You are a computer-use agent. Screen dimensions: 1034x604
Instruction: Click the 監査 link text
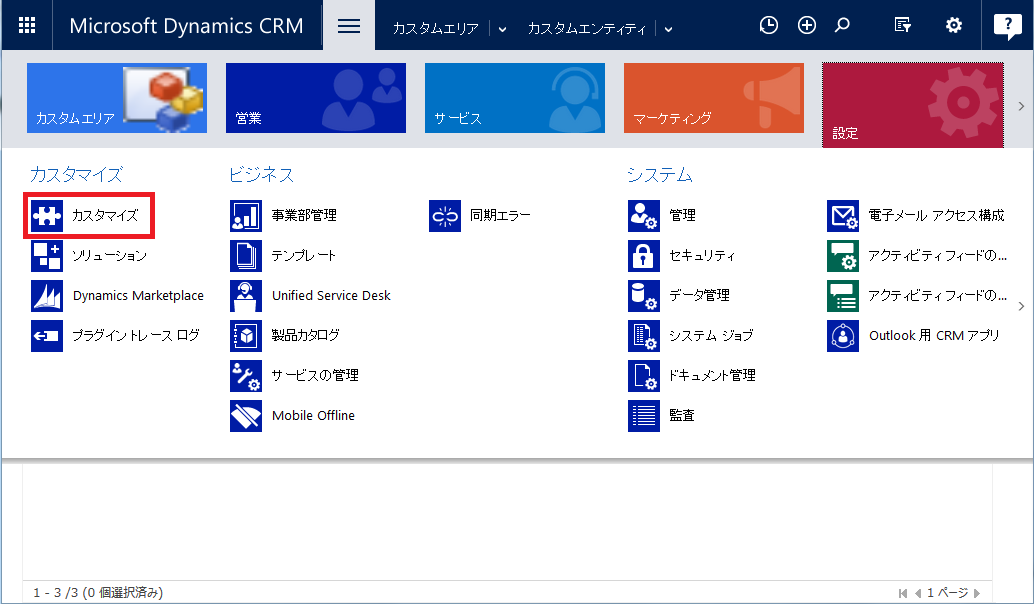[682, 415]
